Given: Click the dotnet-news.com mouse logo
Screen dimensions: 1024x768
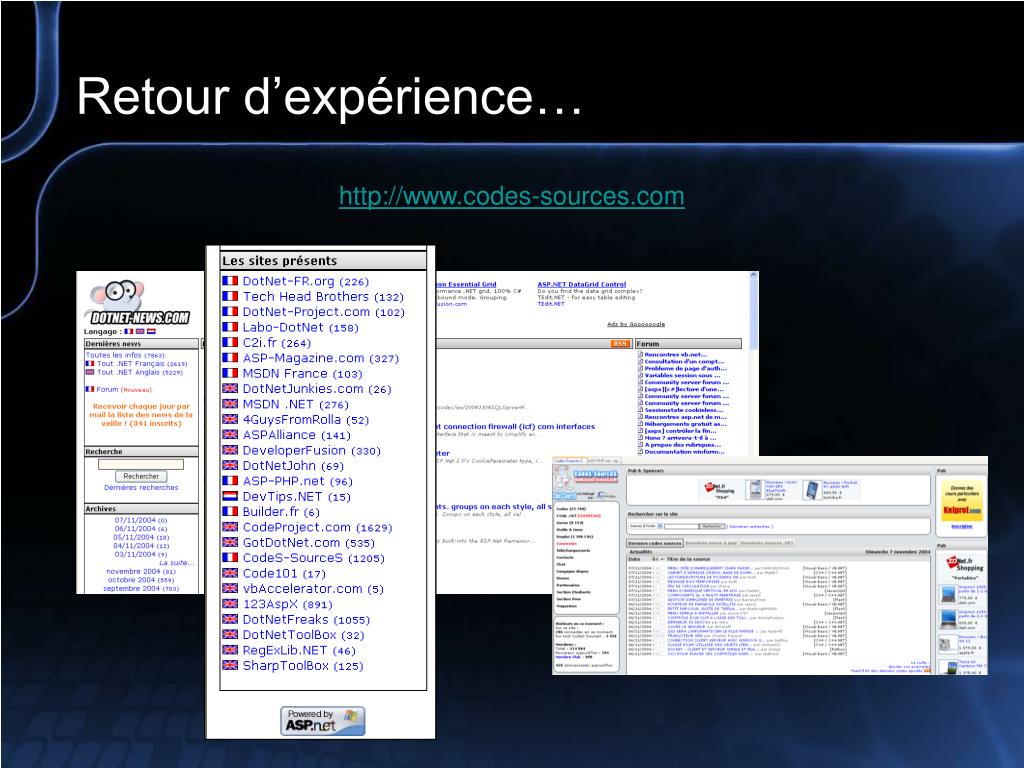Looking at the screenshot, I should (x=138, y=302).
